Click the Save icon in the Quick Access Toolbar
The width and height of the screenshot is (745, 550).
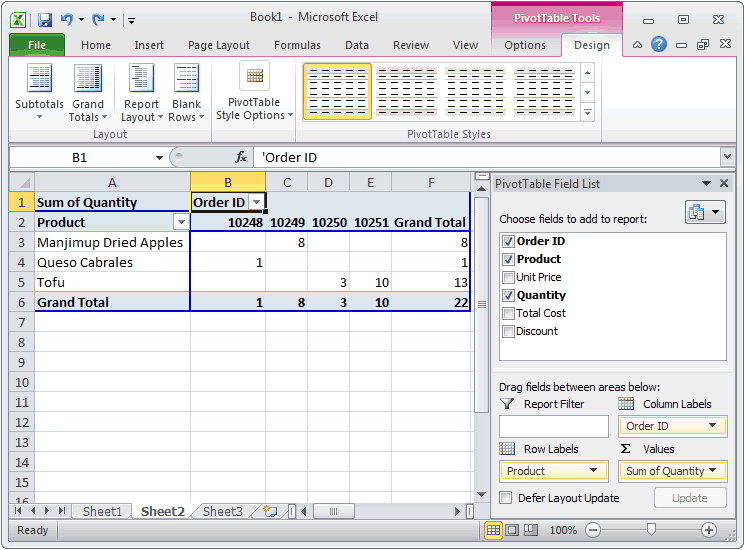pos(45,20)
